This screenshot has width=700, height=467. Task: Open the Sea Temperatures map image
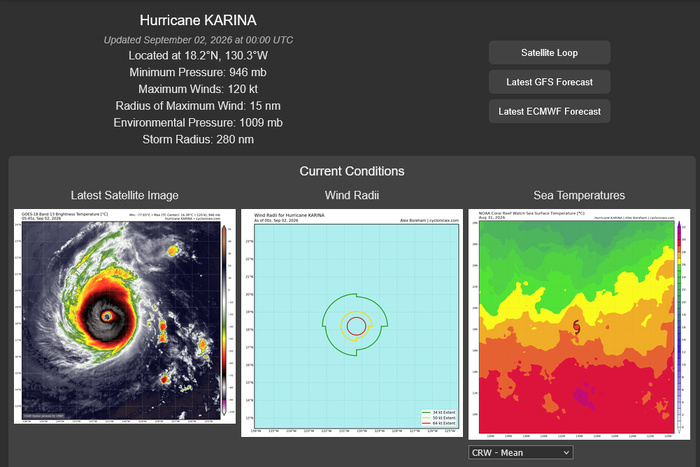579,324
